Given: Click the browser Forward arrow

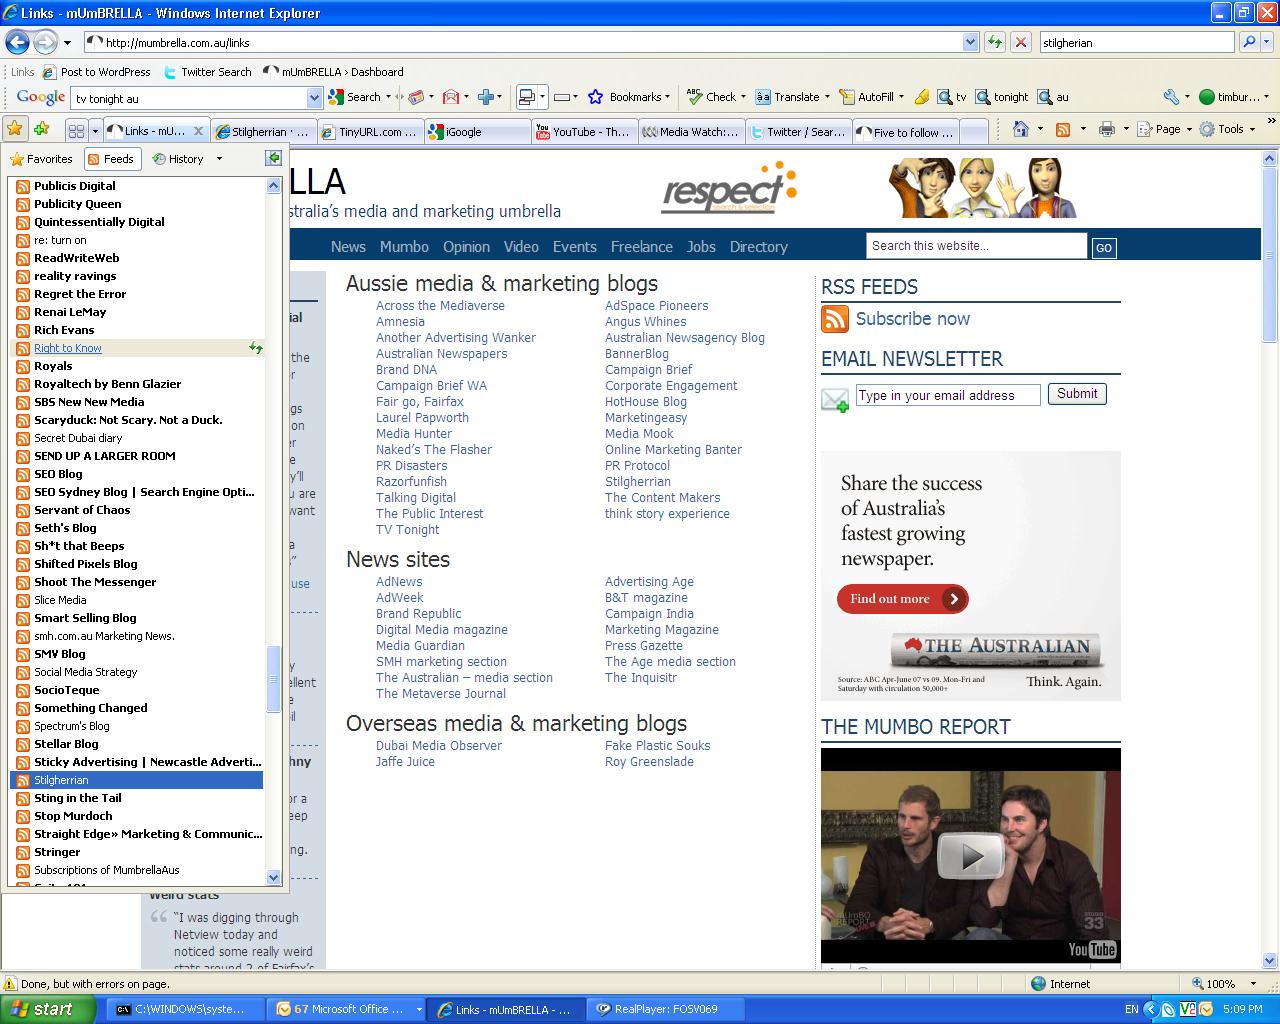Looking at the screenshot, I should point(46,42).
